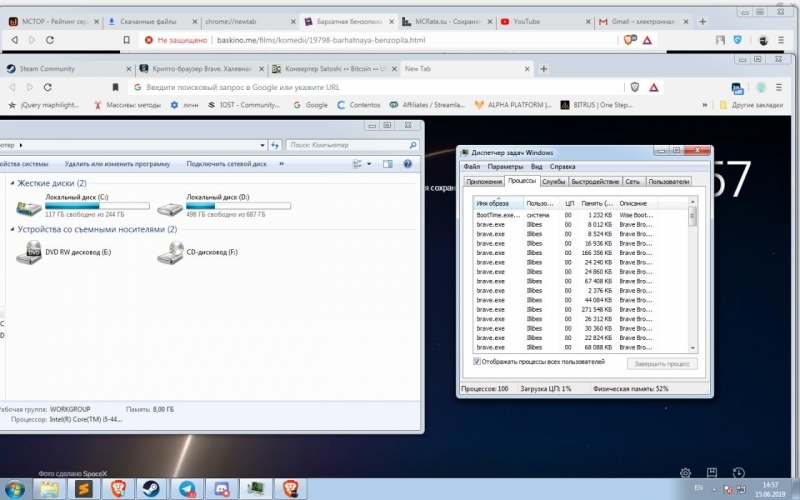This screenshot has width=800, height=500.
Task: Open main menu of the back browser window
Action: 781,40
